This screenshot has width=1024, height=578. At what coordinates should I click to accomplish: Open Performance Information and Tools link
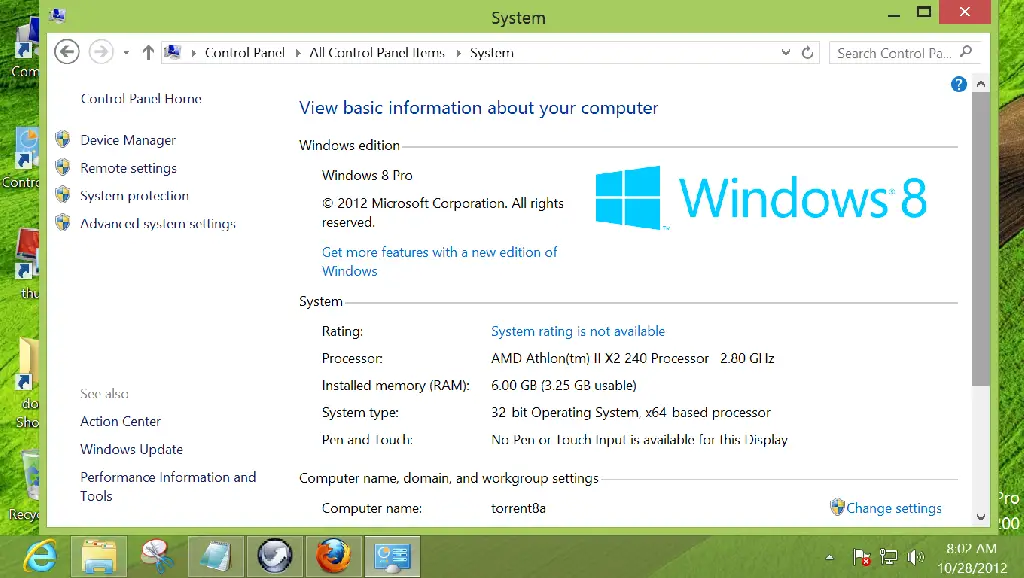point(168,487)
